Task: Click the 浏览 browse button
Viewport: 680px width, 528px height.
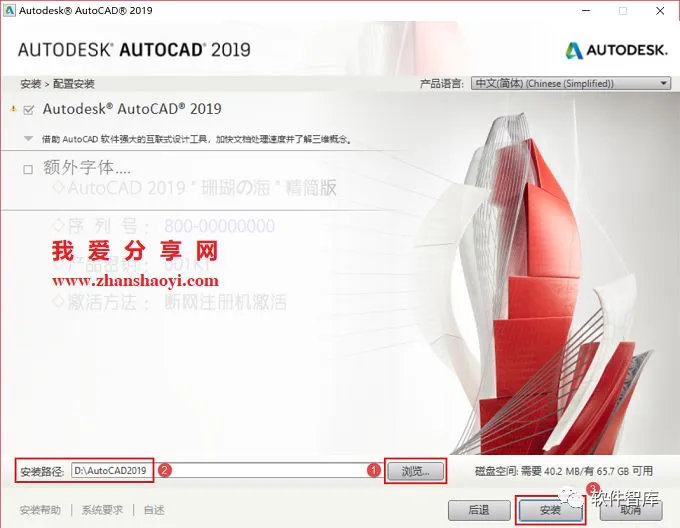Action: click(415, 471)
